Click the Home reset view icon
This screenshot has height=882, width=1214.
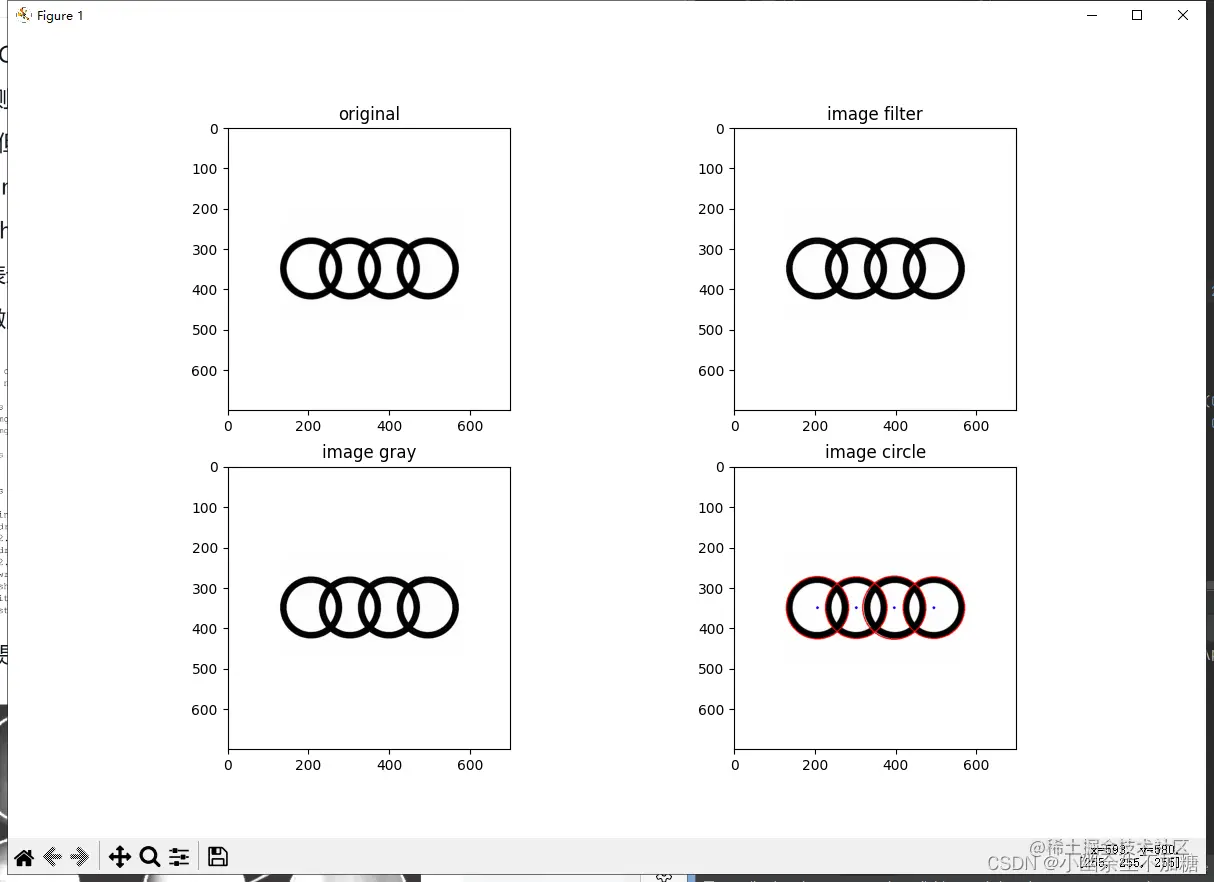click(24, 857)
